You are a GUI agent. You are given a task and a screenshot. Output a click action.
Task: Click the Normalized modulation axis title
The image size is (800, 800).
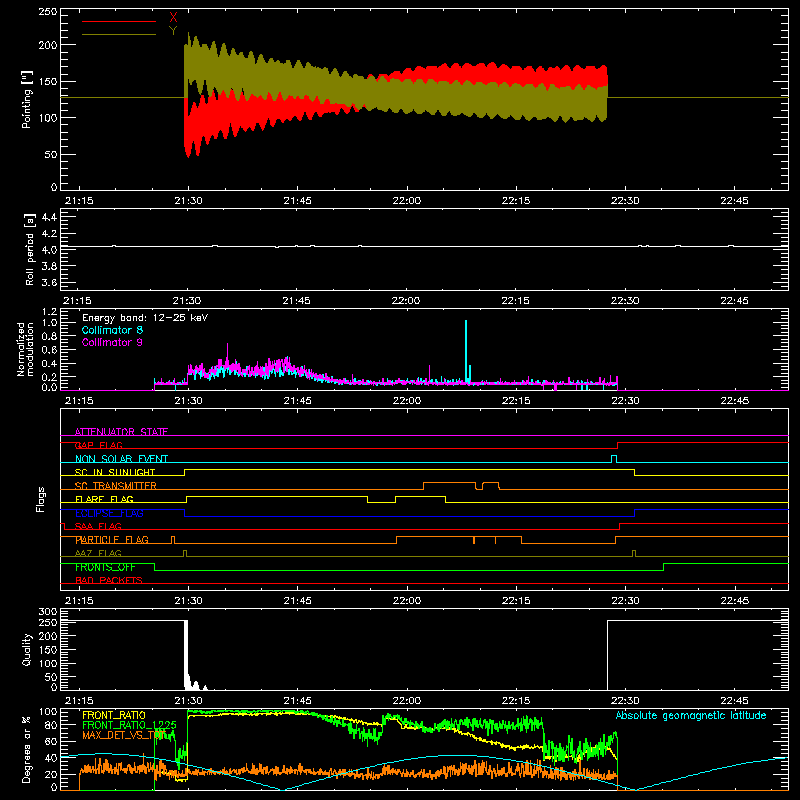(25, 349)
